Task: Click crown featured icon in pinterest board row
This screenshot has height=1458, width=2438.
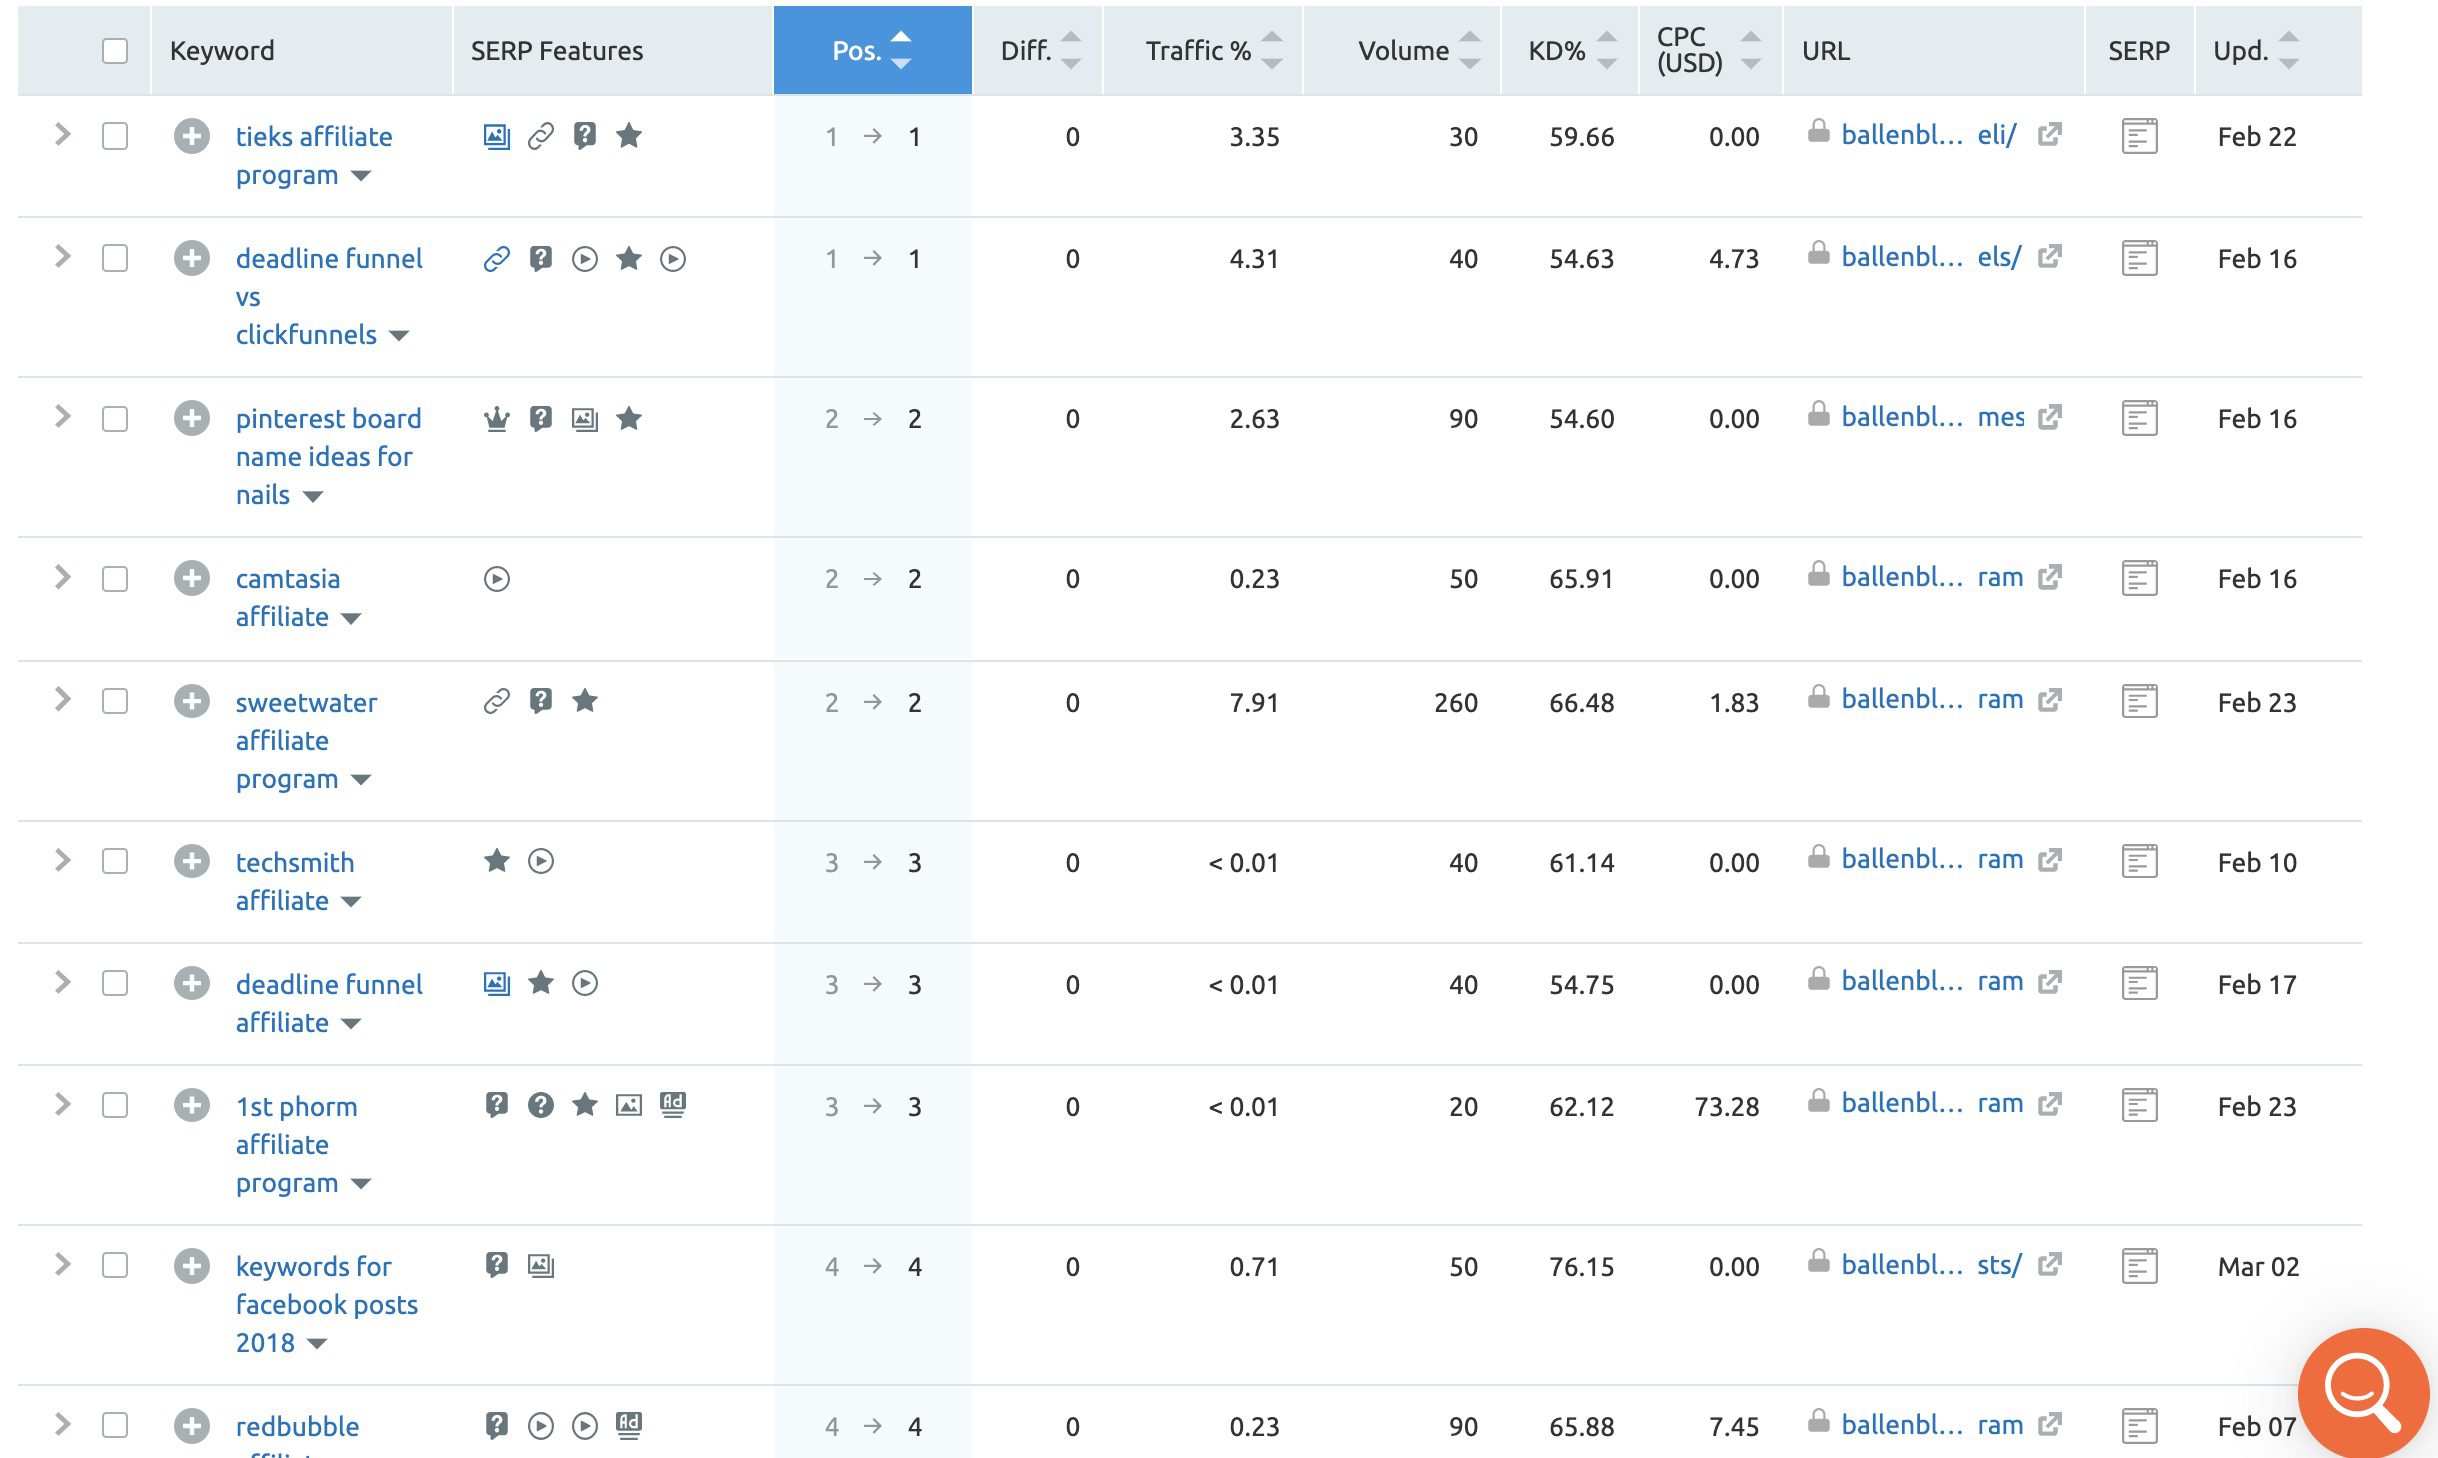Action: [x=497, y=418]
